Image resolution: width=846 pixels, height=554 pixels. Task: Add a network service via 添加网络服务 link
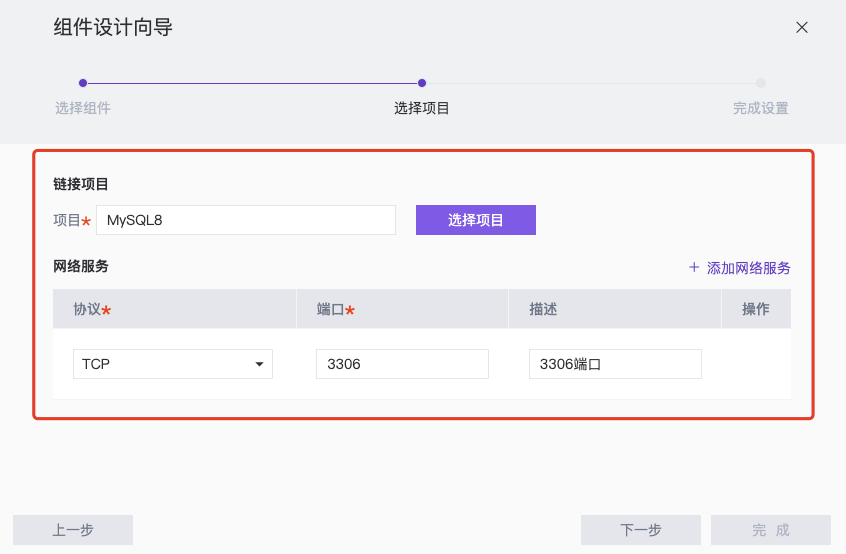pyautogui.click(x=748, y=268)
